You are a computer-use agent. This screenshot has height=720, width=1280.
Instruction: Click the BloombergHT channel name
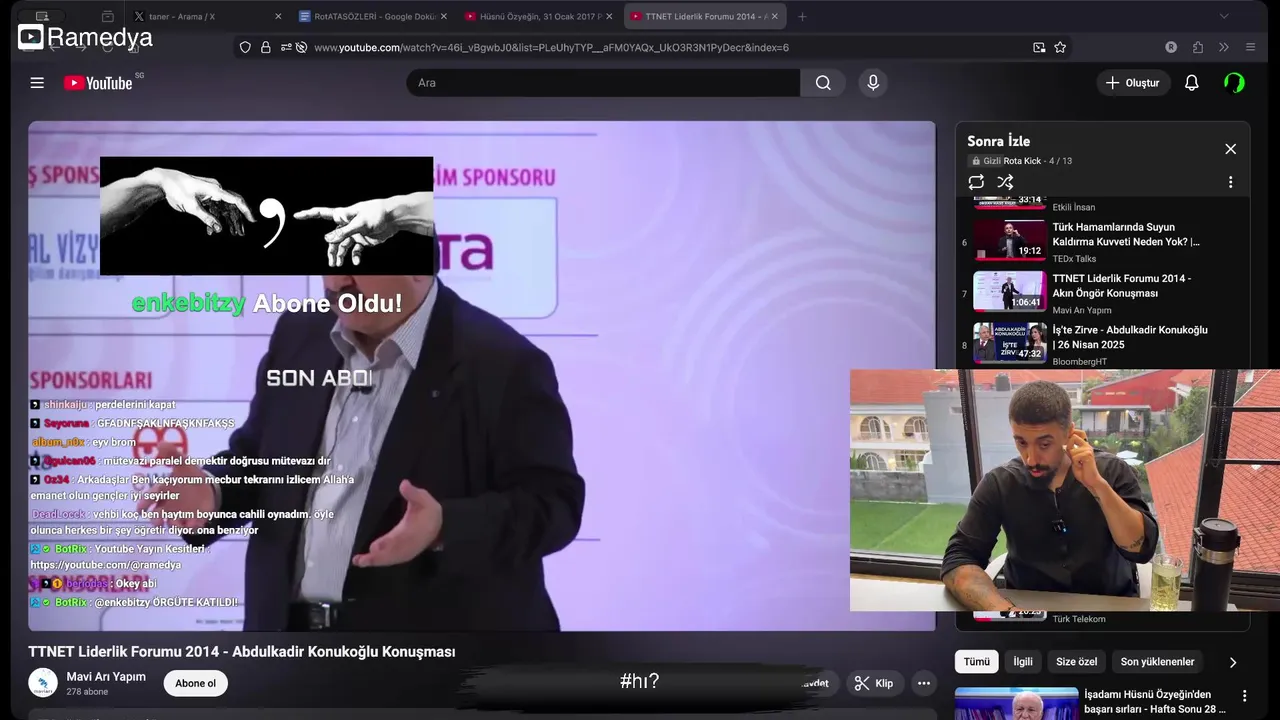pos(1079,362)
